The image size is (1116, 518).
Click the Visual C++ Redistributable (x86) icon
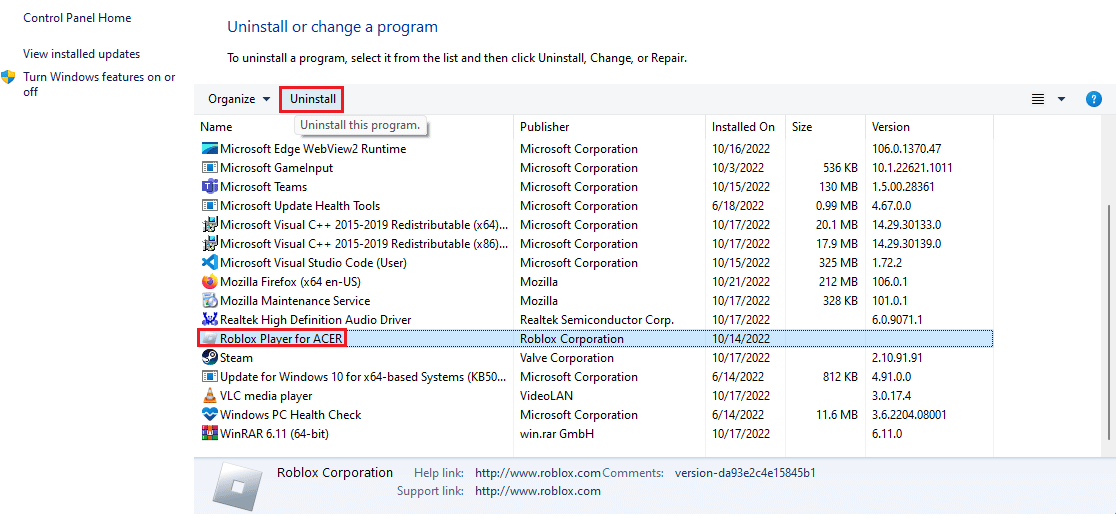click(209, 243)
